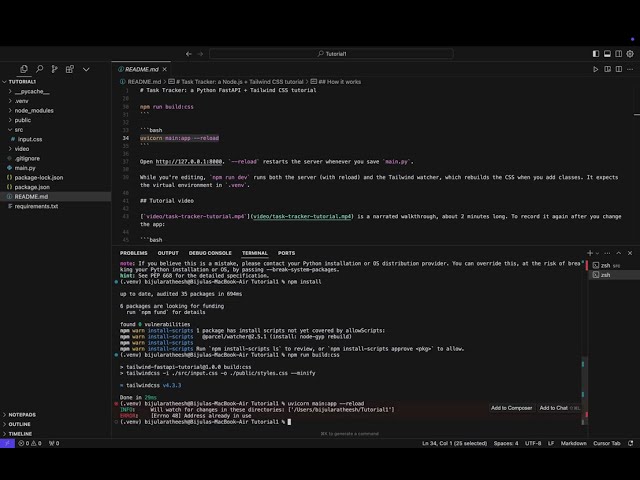Viewport: 640px width, 480px height.
Task: Select the second zsh terminal
Action: coord(614,275)
